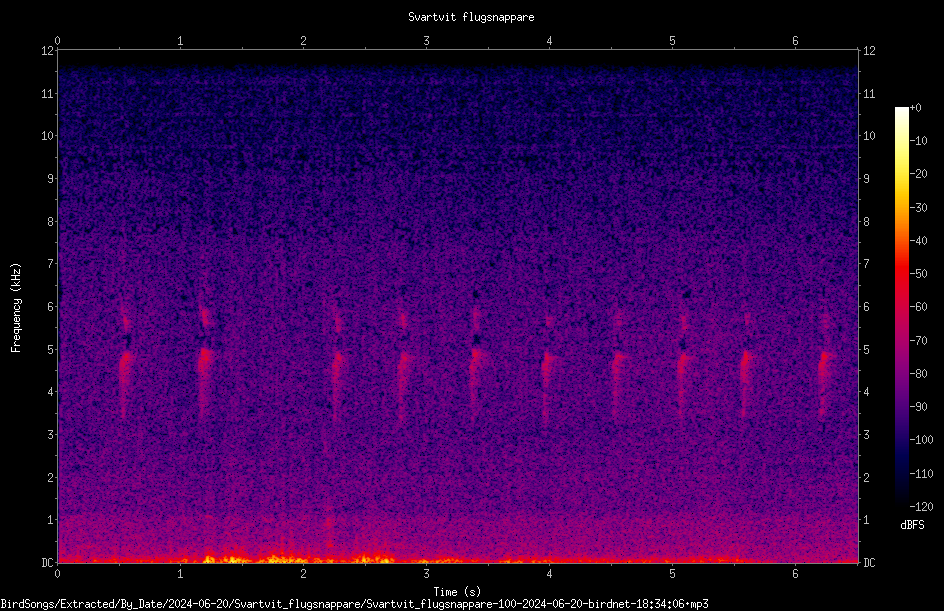Click the Time (s) axis label

coord(458,592)
